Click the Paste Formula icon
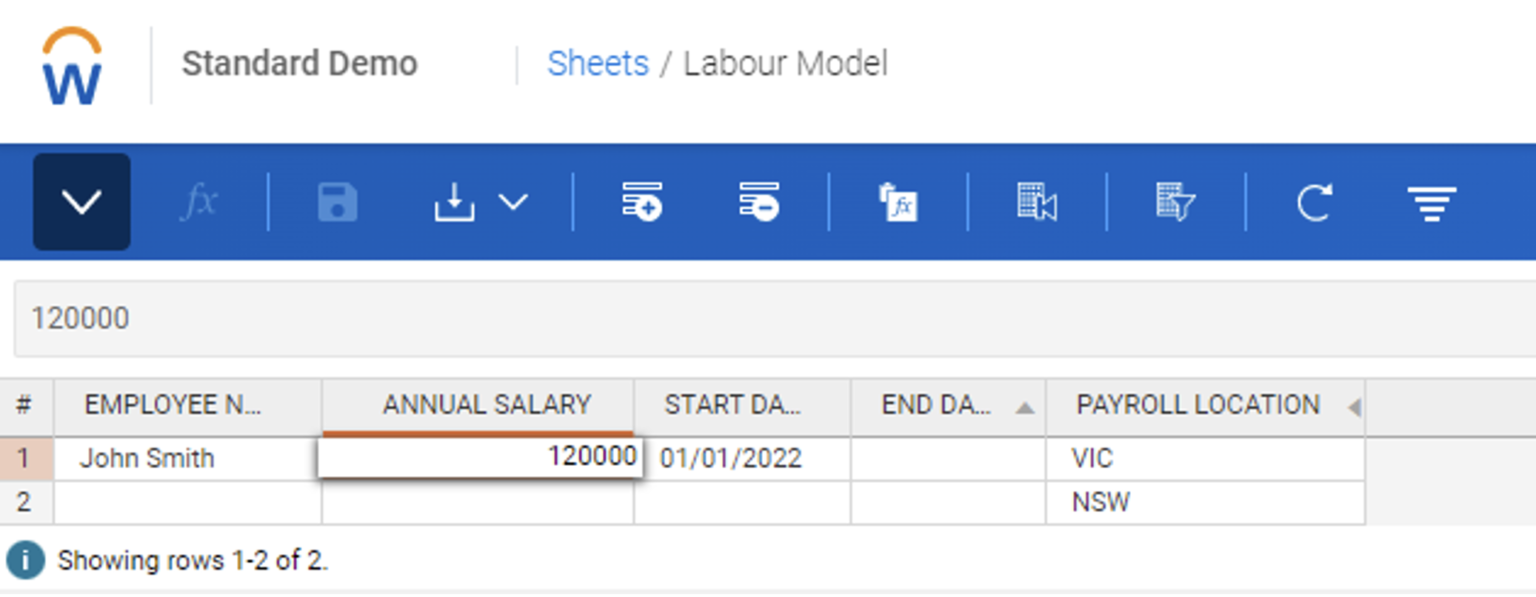 [x=898, y=200]
